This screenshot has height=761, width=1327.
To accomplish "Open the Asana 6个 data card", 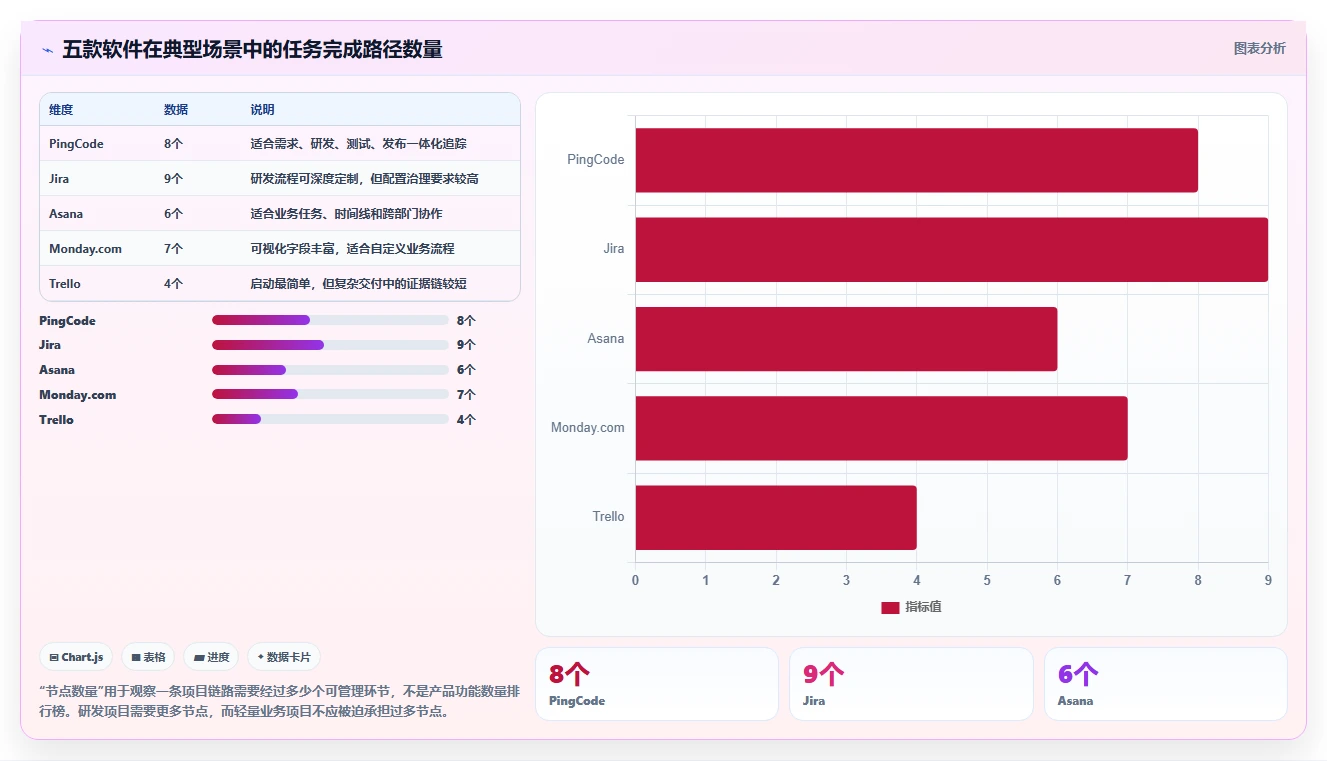I will [1166, 684].
